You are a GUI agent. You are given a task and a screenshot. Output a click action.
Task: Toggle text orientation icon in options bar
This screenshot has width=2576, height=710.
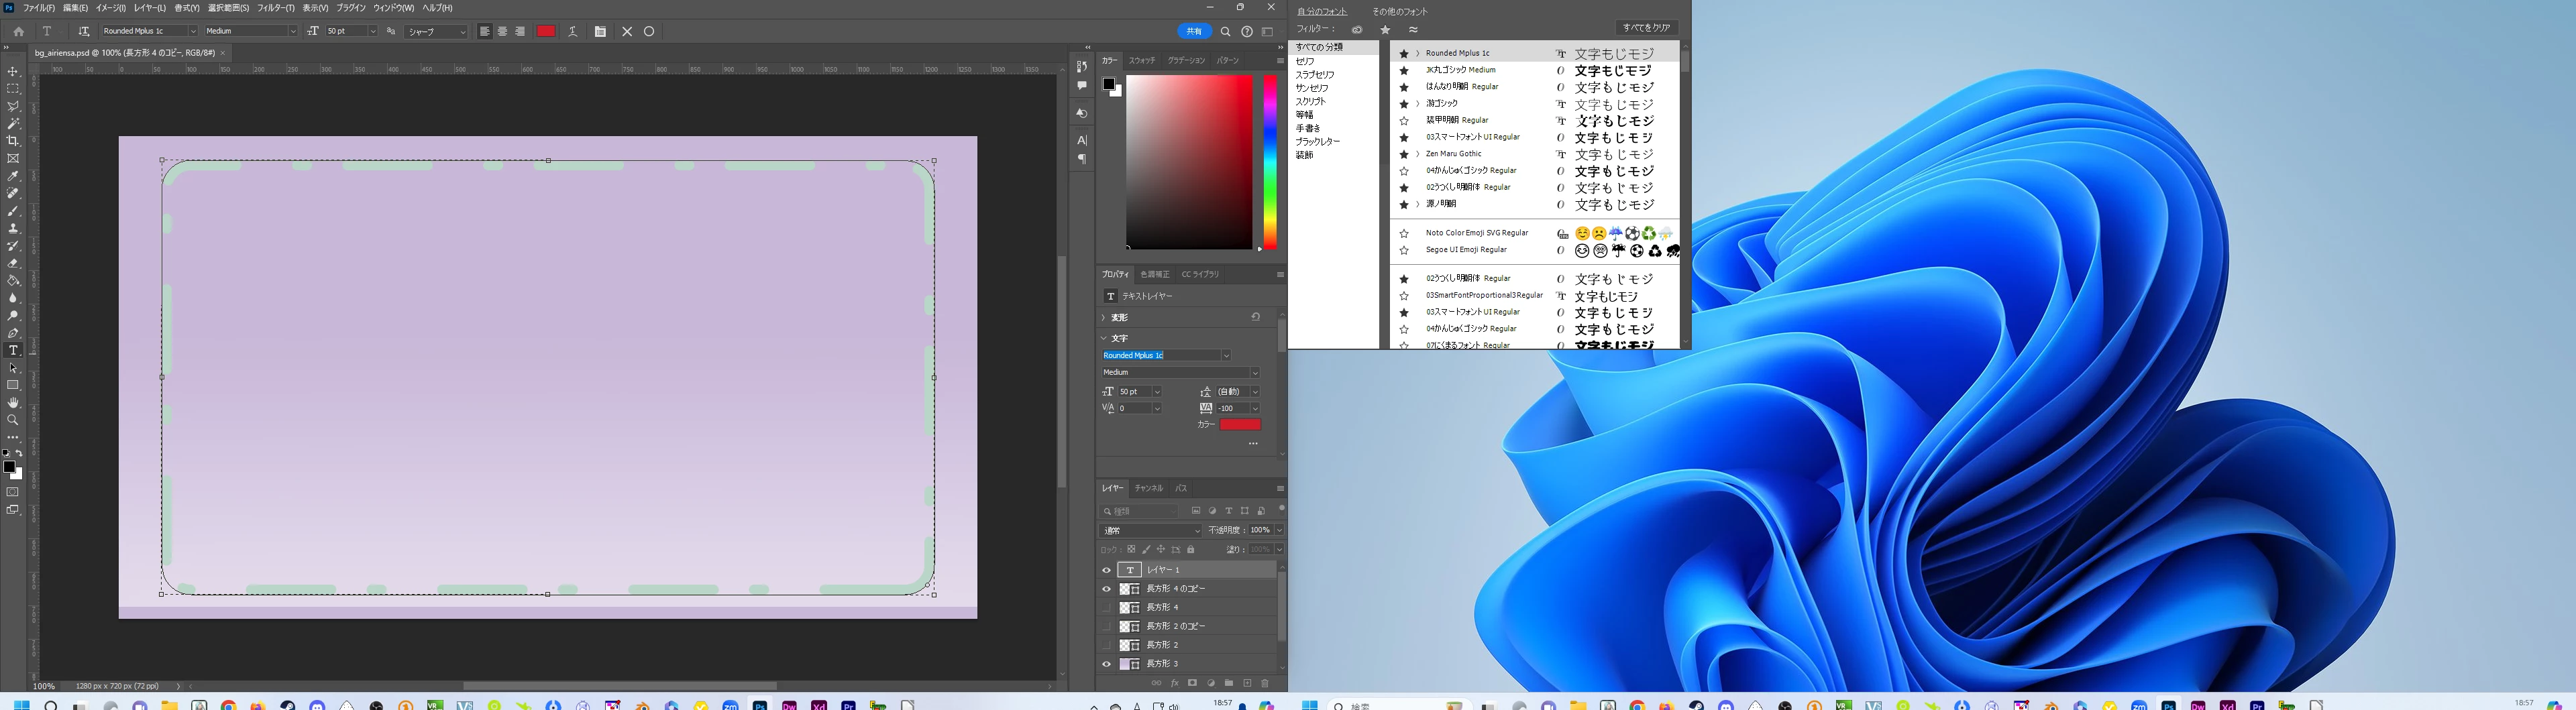pyautogui.click(x=84, y=31)
